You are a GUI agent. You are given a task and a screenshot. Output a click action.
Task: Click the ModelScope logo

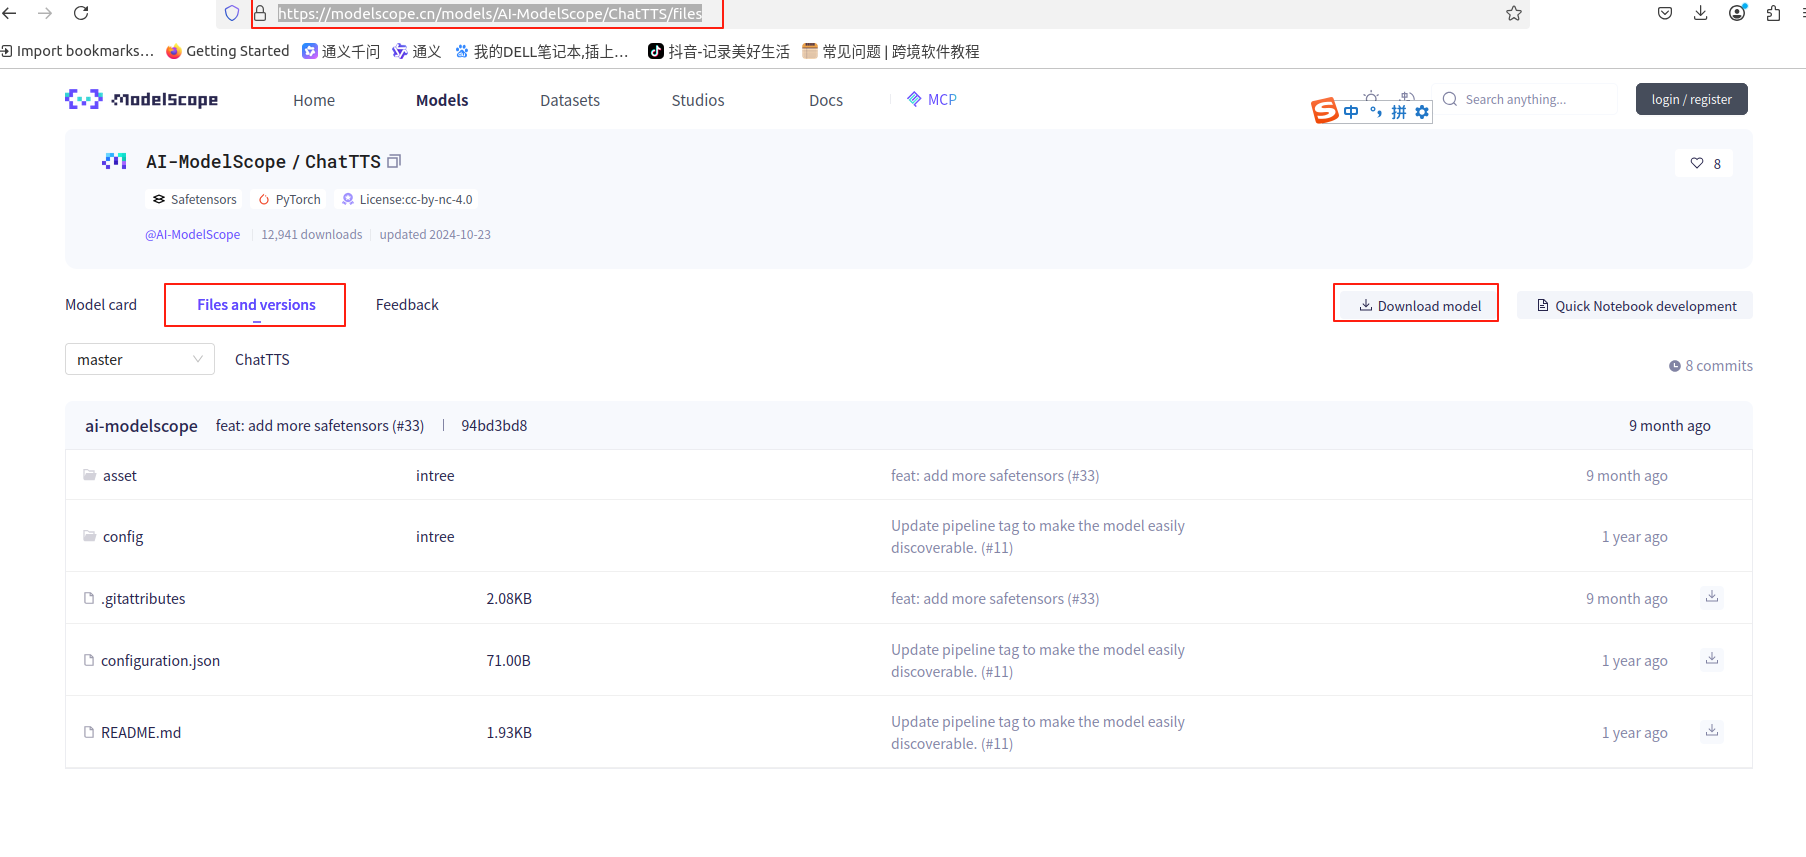141,99
